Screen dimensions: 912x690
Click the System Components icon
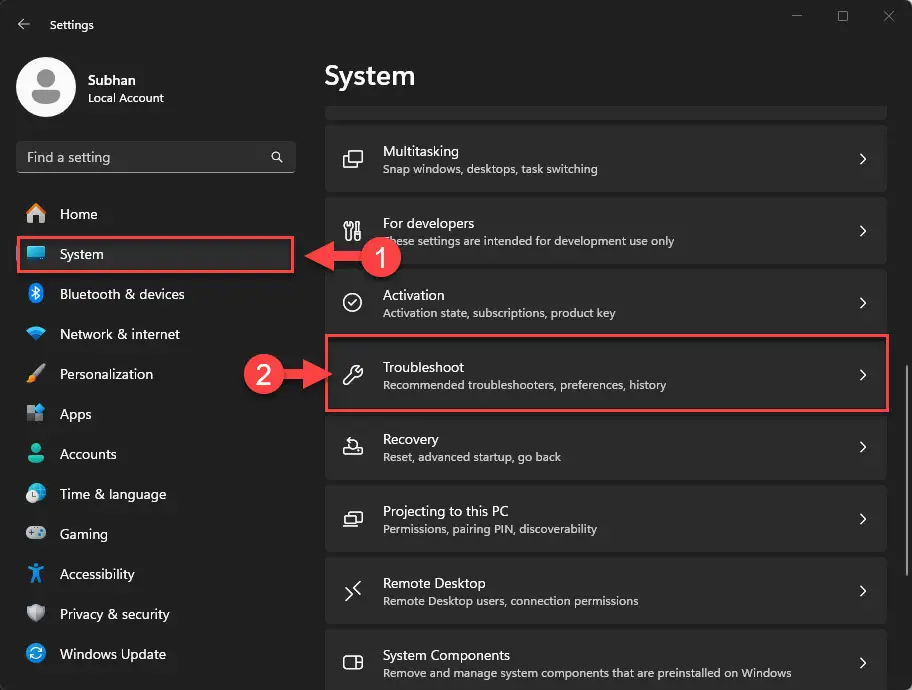click(x=352, y=663)
